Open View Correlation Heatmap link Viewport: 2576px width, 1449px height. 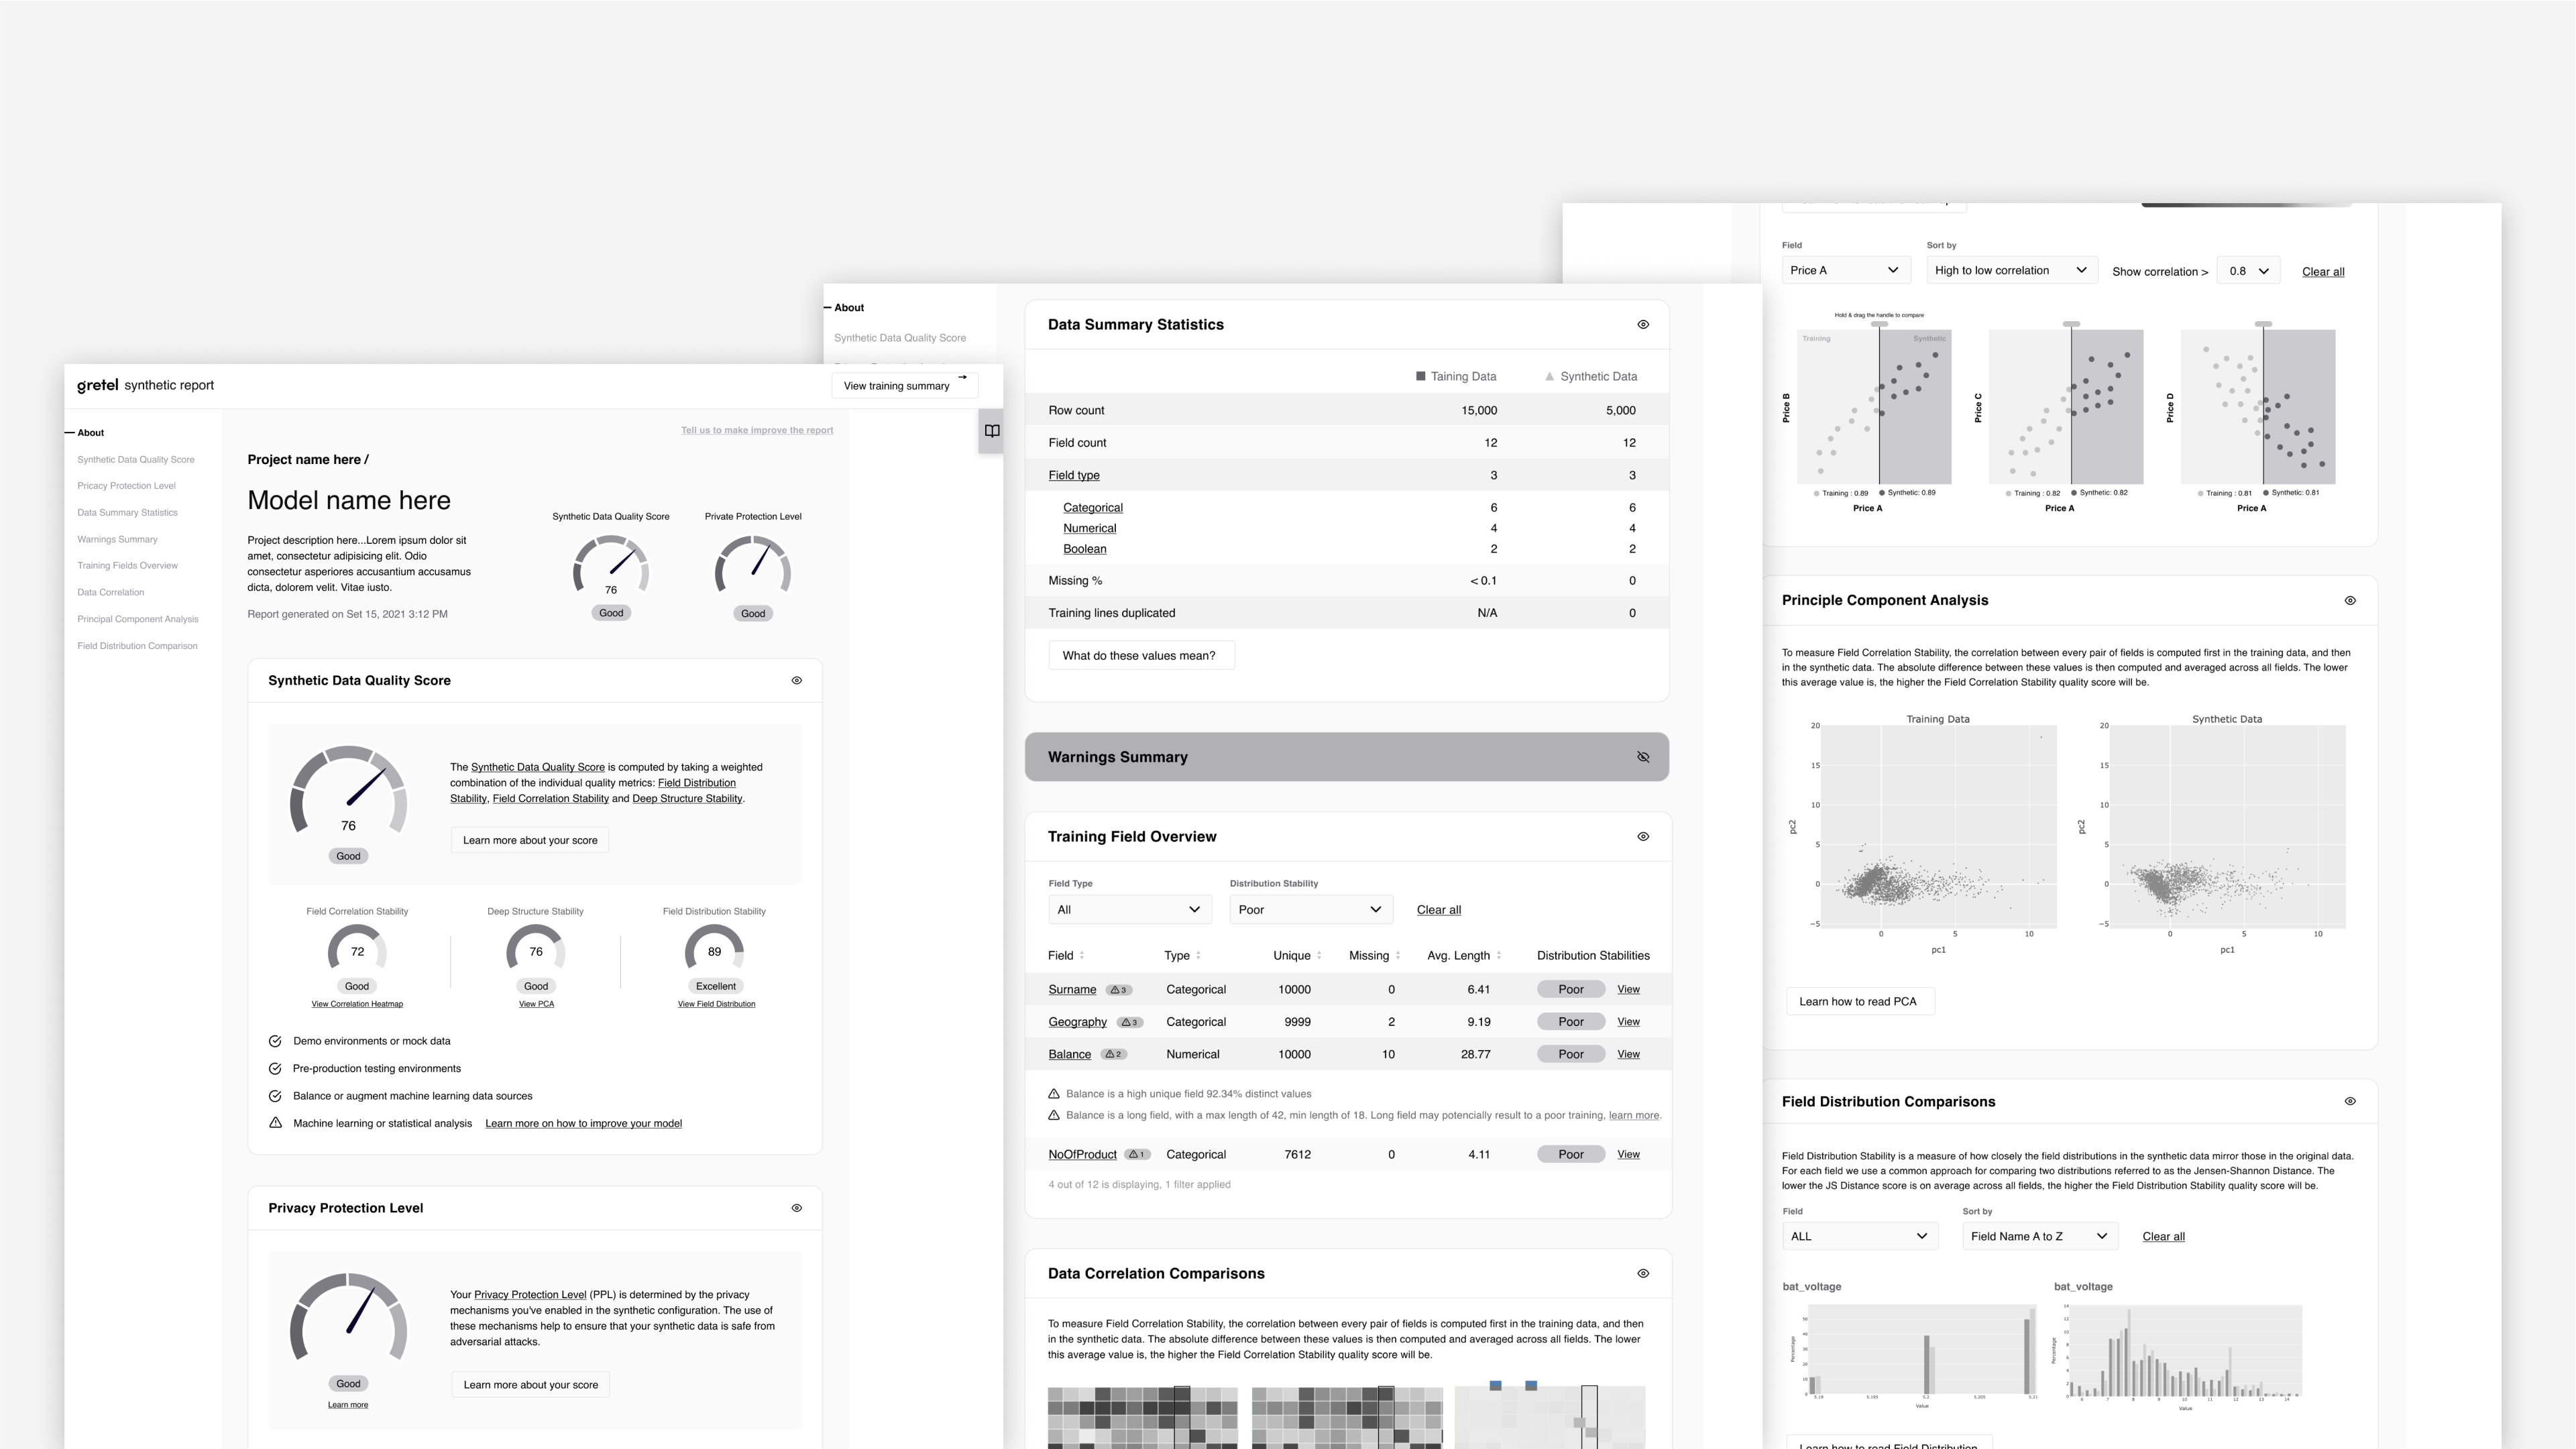coord(357,1004)
